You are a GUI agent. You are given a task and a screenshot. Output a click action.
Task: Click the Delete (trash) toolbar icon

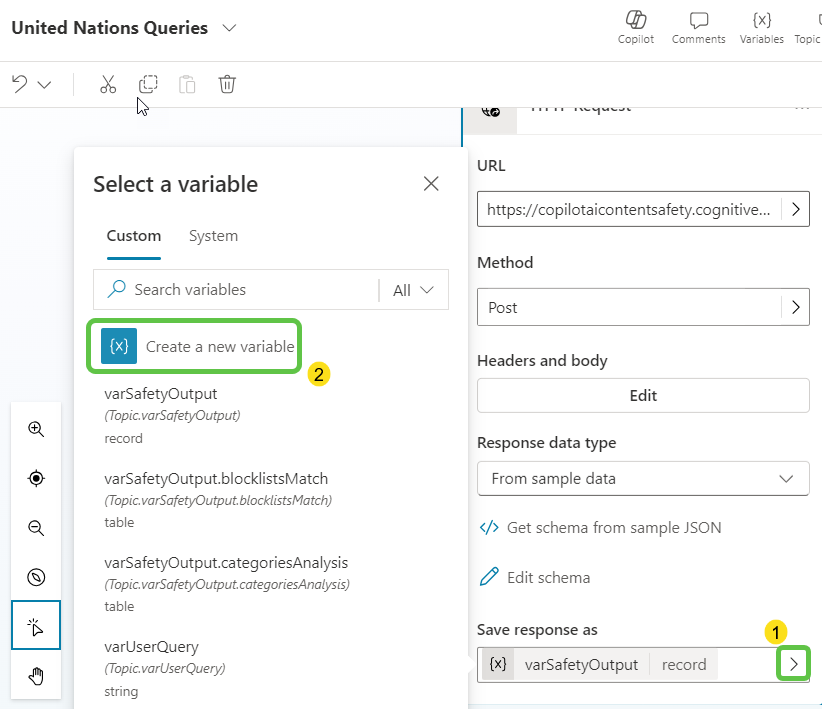[x=227, y=84]
